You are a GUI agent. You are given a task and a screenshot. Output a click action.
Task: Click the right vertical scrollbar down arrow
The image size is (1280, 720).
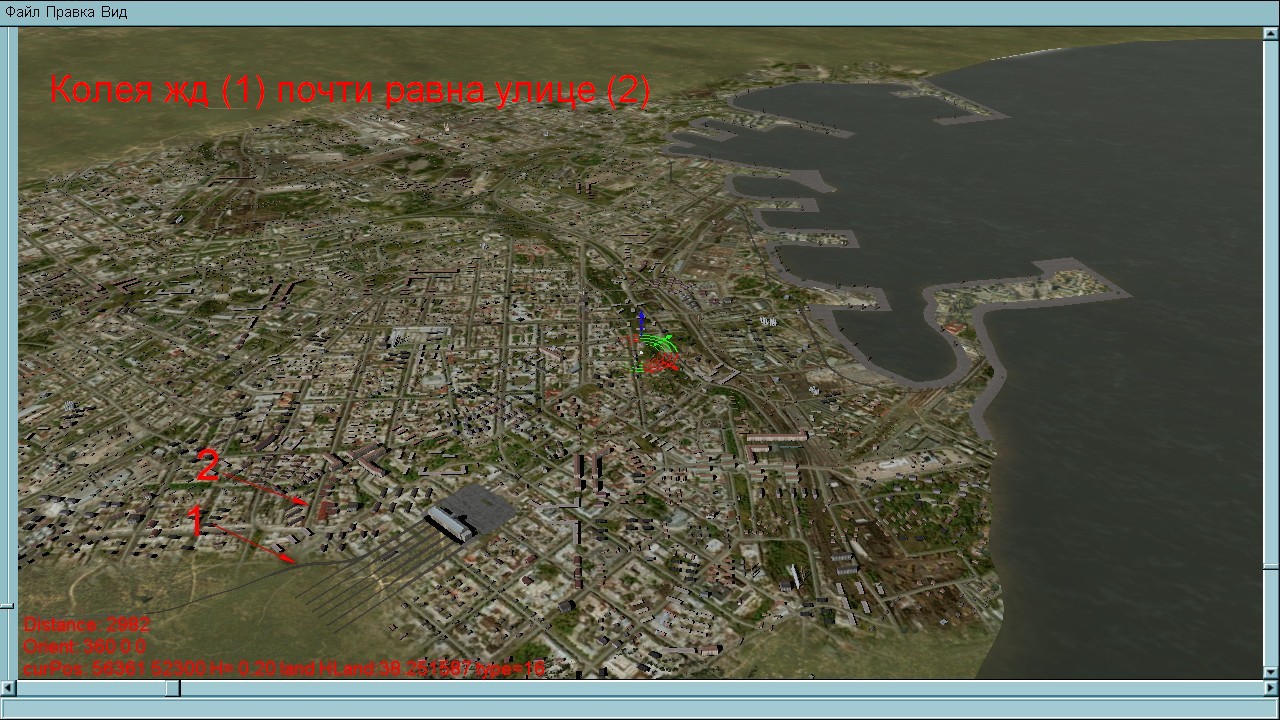[1271, 672]
